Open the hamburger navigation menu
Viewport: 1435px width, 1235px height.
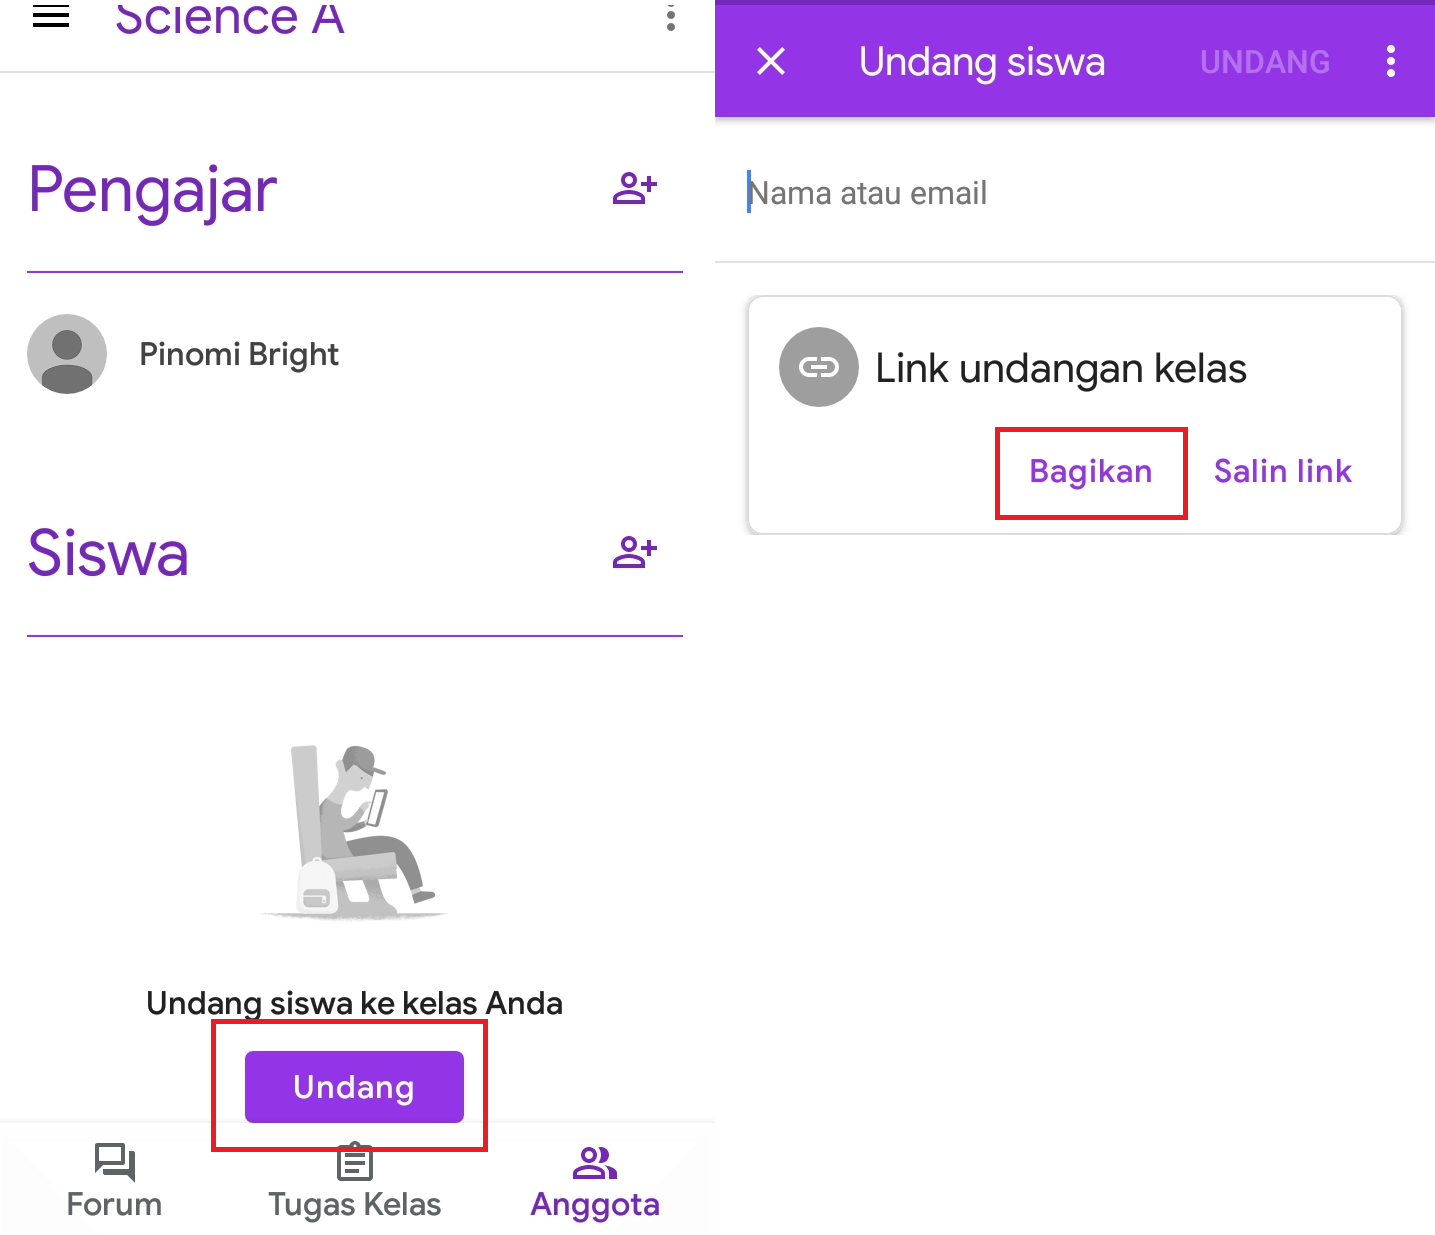point(51,16)
